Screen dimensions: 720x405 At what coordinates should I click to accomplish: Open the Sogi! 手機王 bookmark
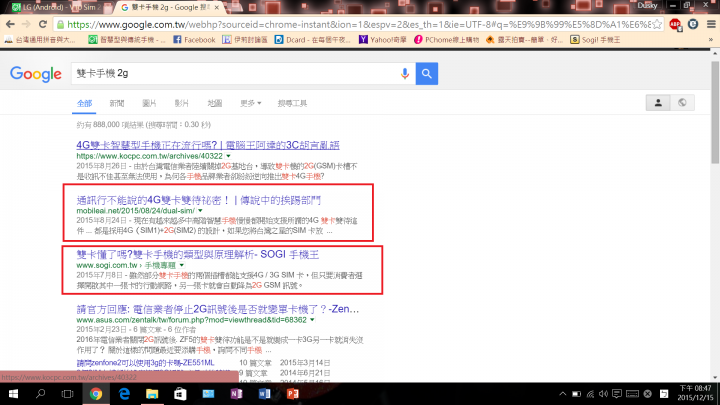pos(595,40)
